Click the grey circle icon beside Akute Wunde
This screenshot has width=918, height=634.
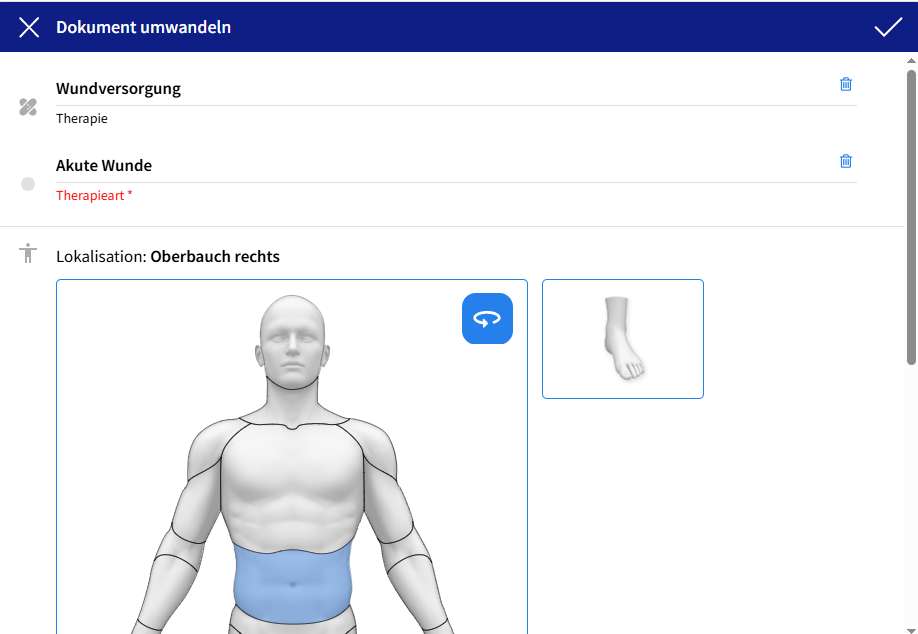(x=28, y=184)
